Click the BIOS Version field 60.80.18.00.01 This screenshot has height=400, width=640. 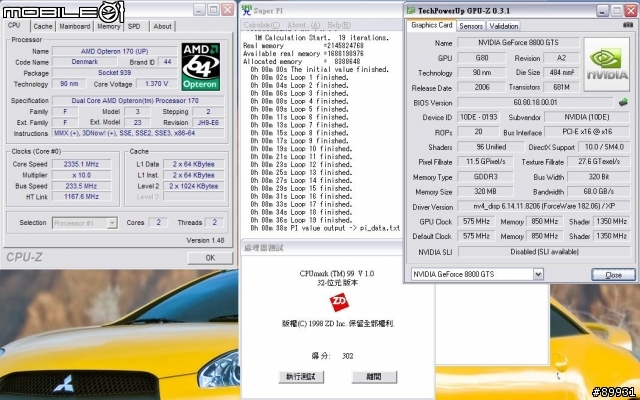pos(535,102)
